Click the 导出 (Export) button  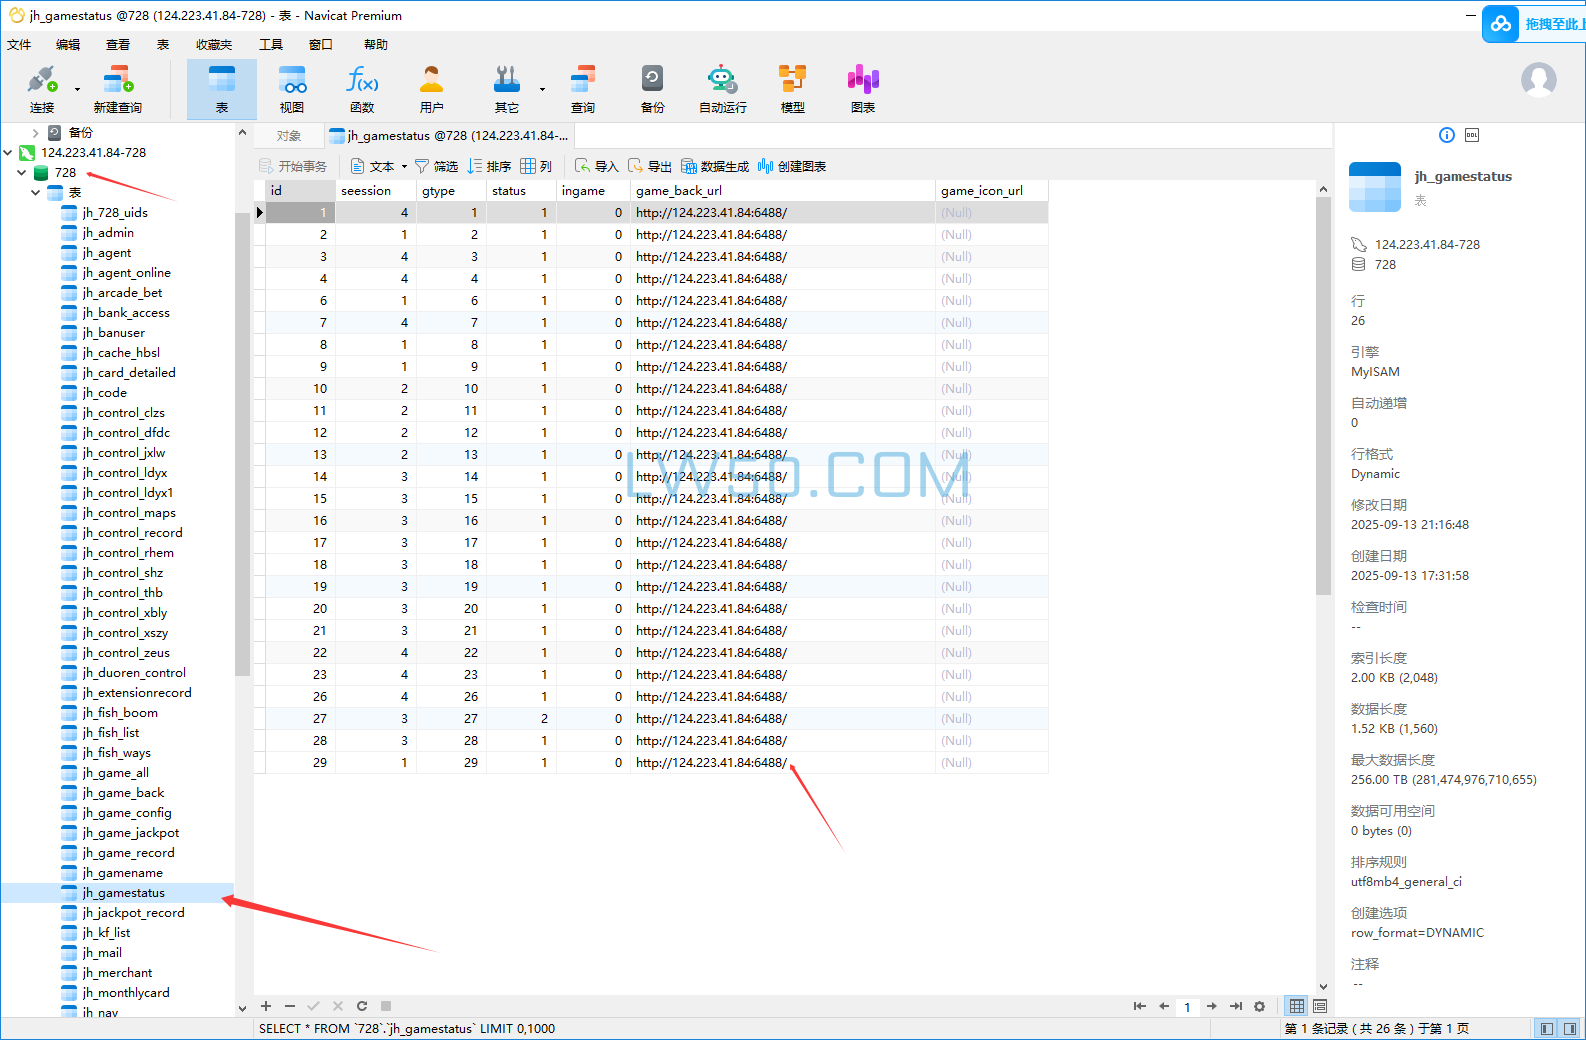(650, 167)
